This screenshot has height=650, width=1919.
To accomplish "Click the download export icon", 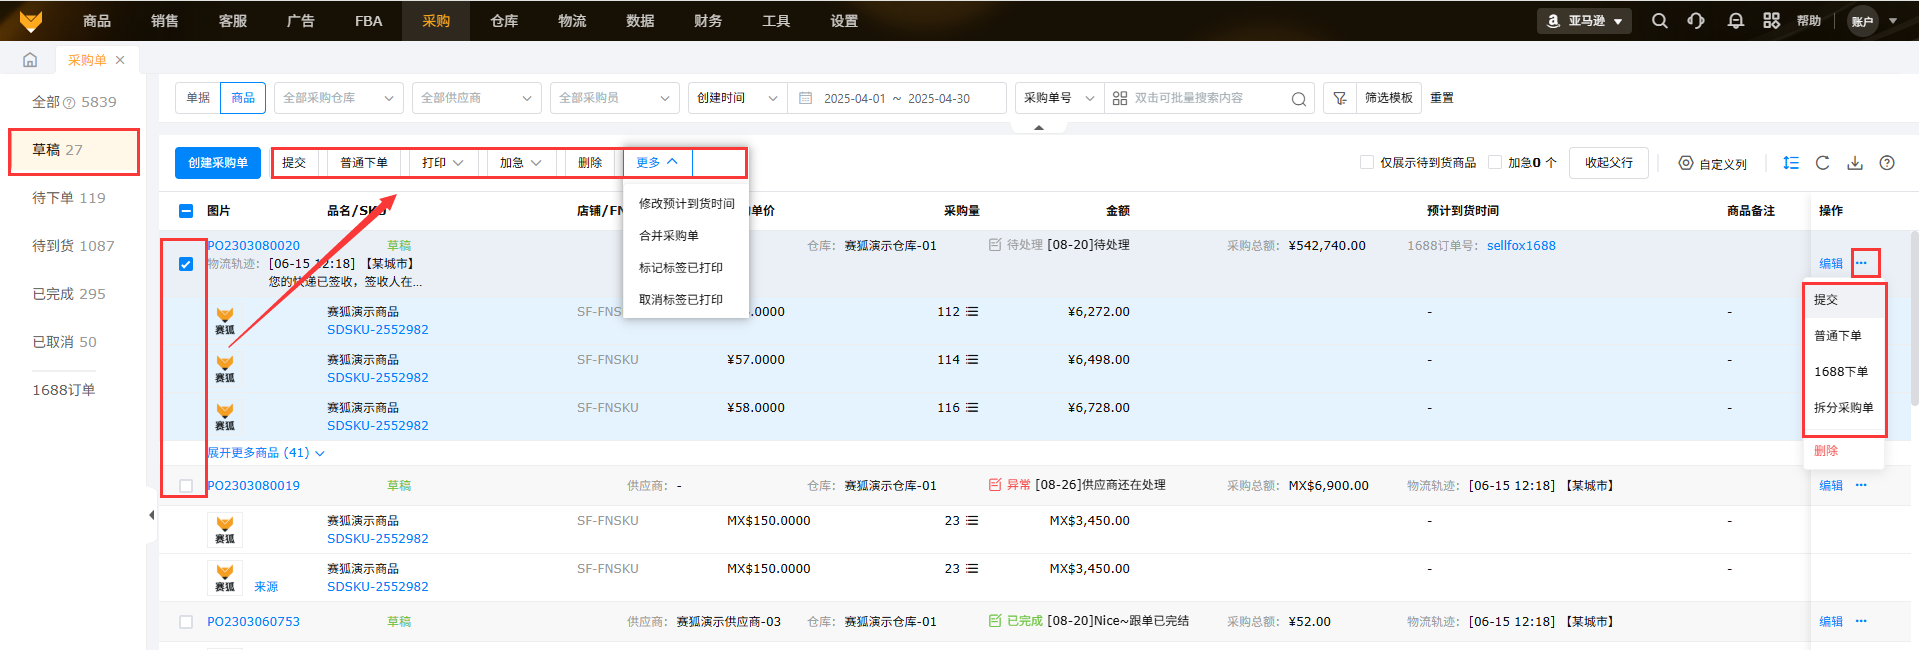I will [x=1855, y=163].
